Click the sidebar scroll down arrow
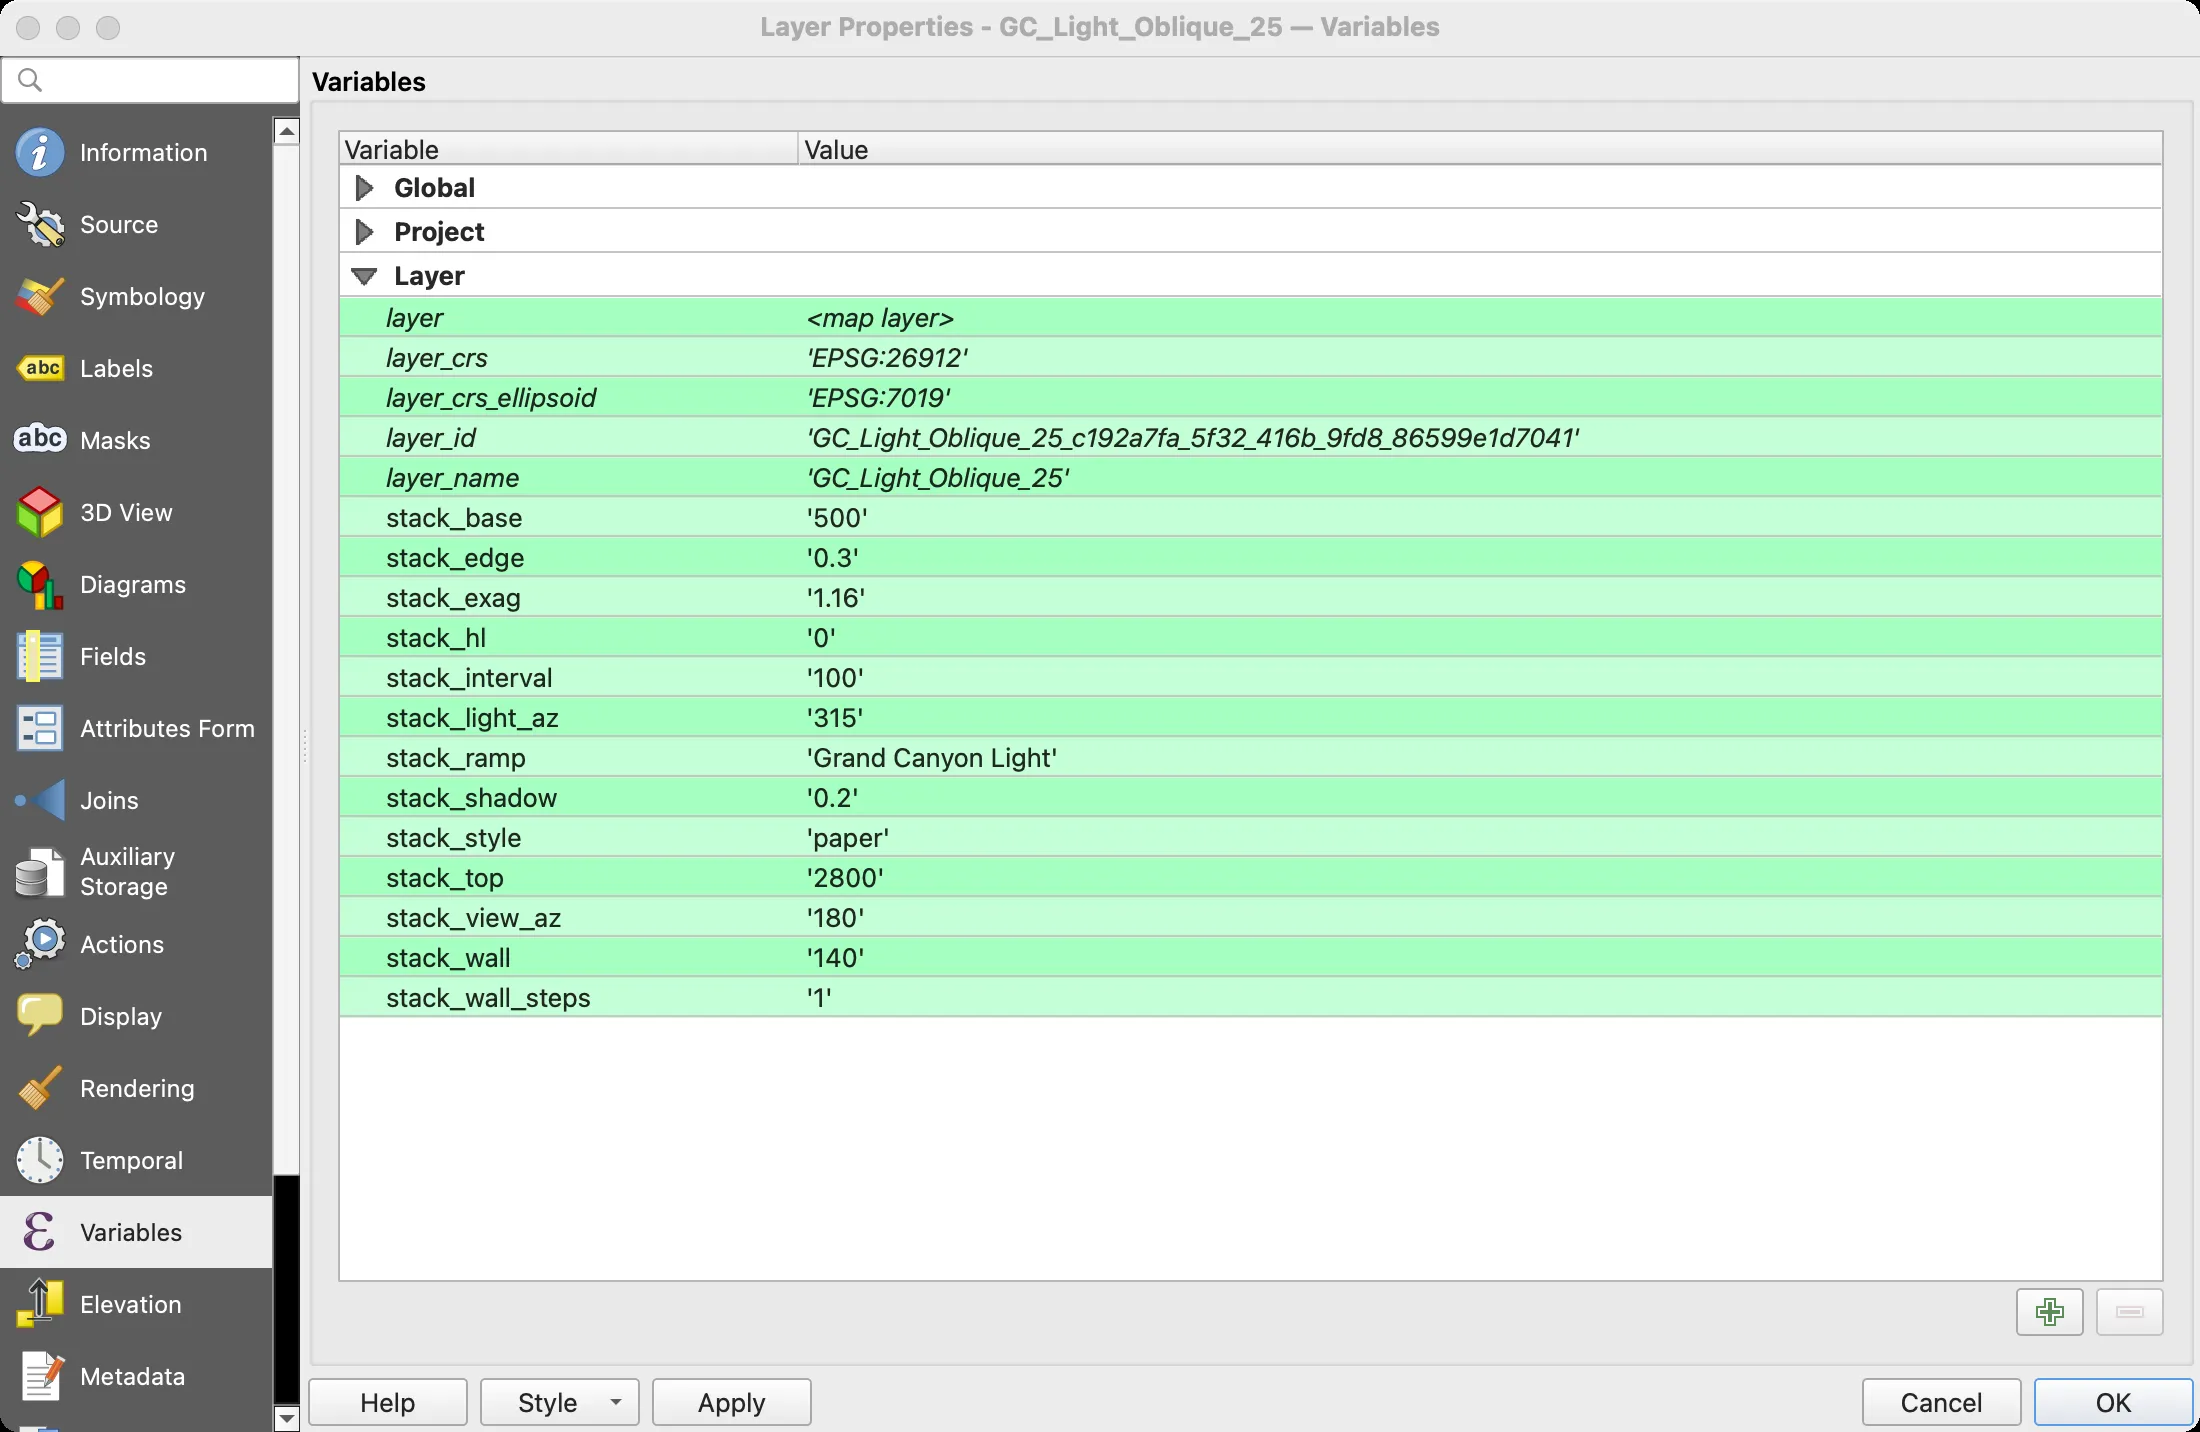The height and width of the screenshot is (1432, 2200). [x=287, y=1418]
